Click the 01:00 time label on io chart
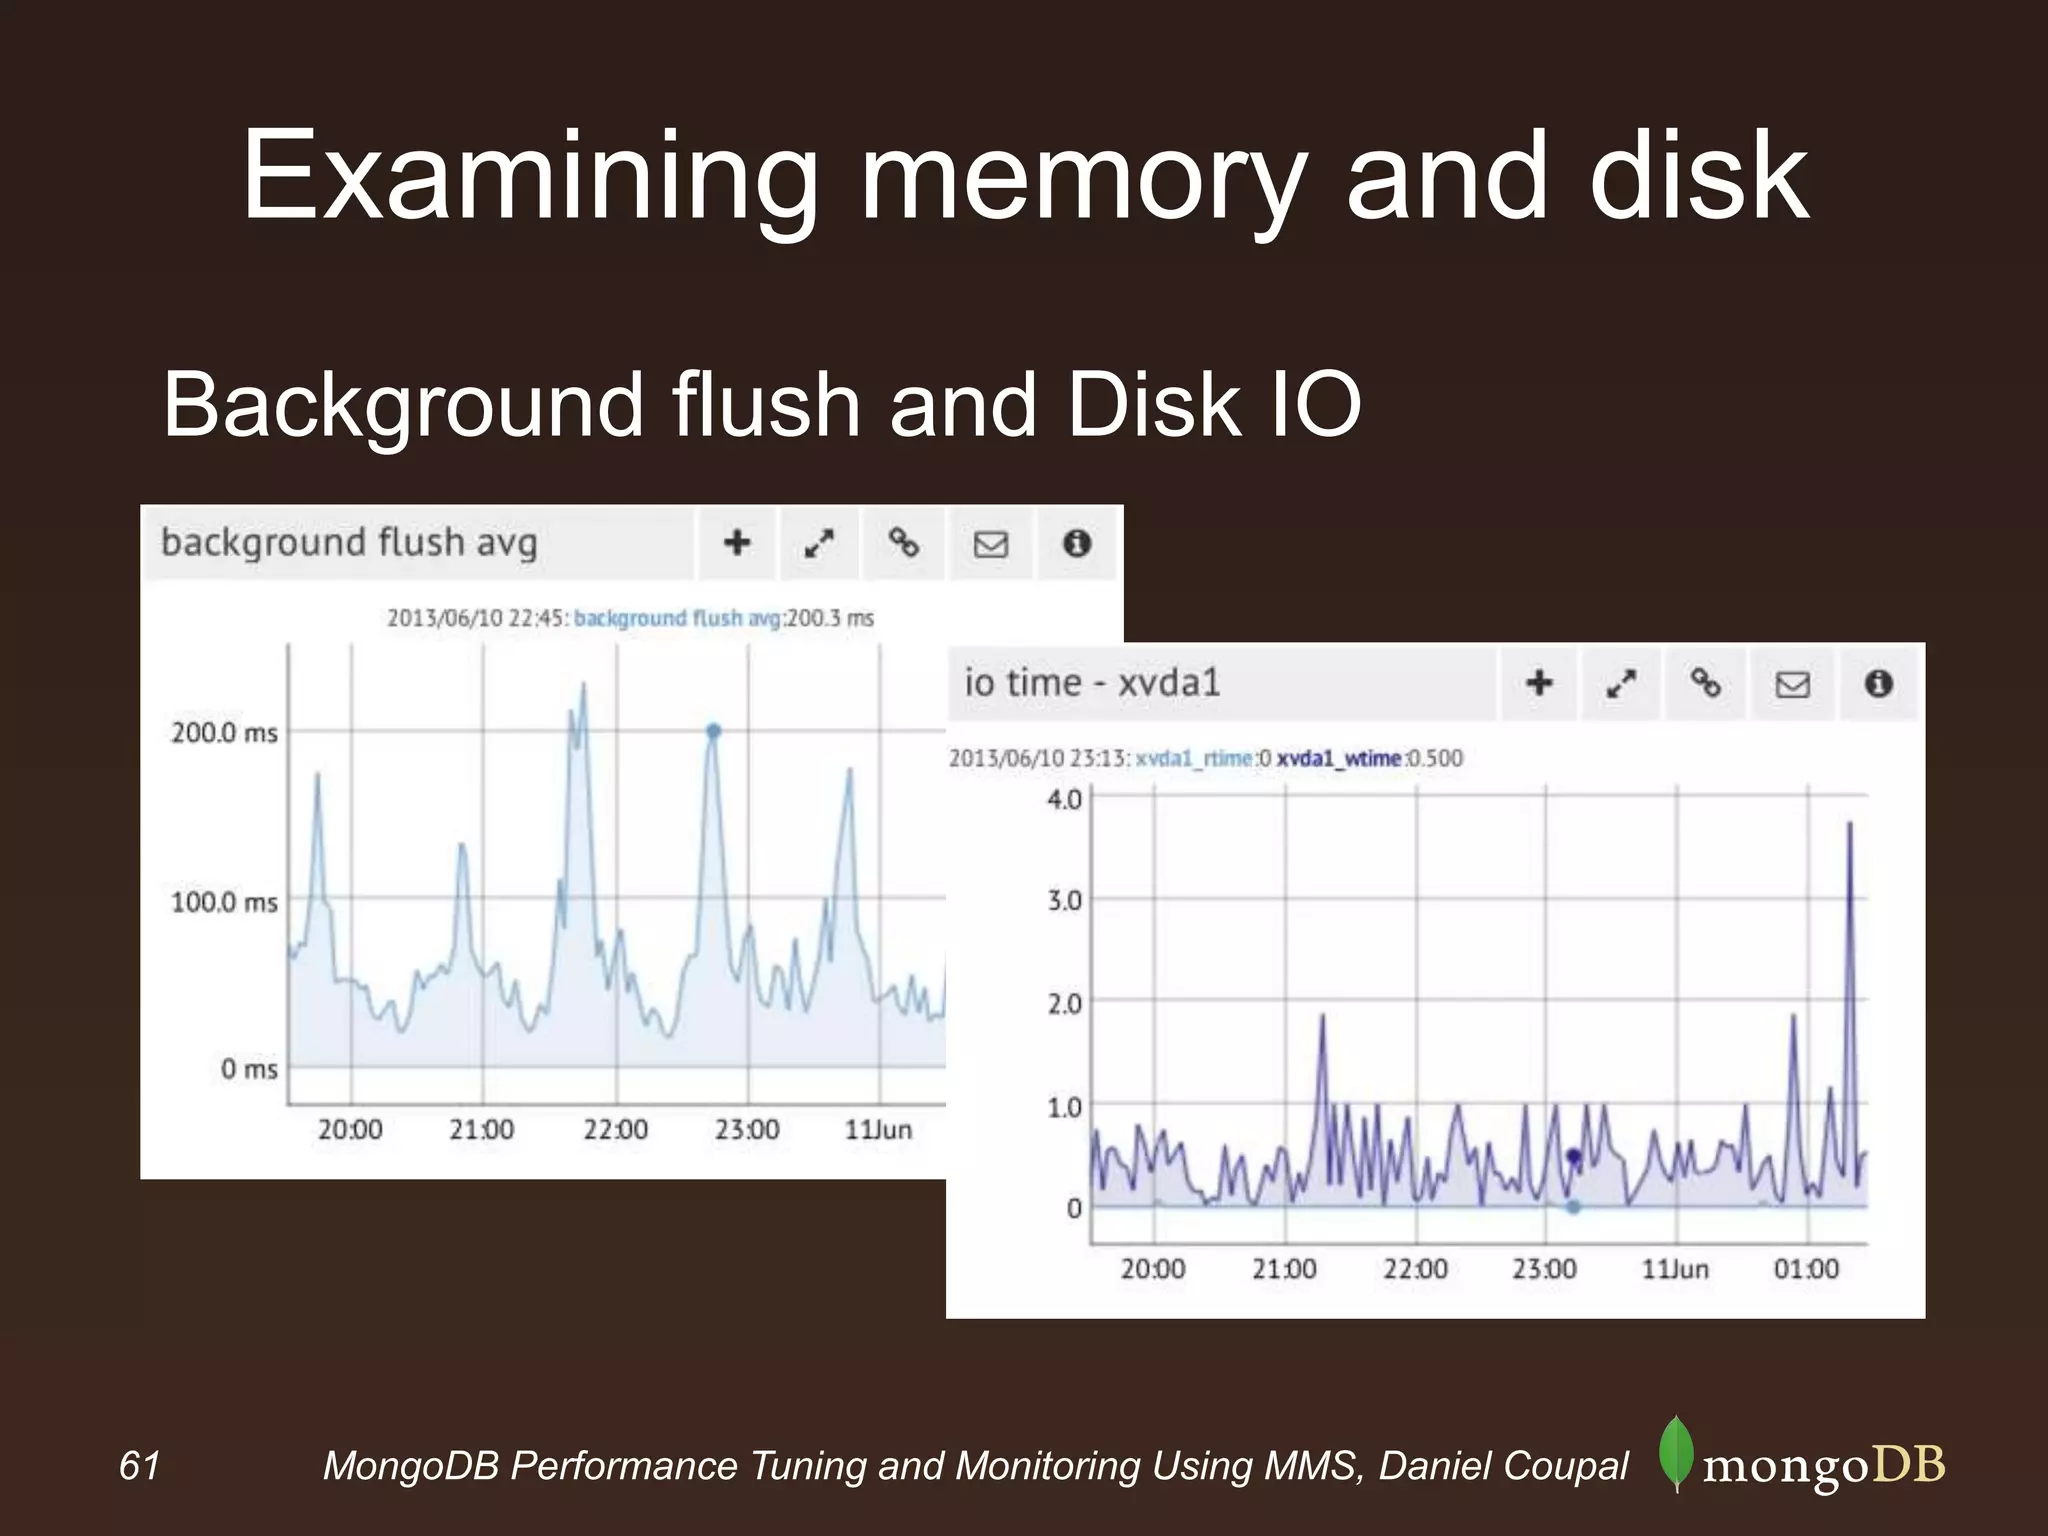This screenshot has width=2048, height=1536. coord(1806,1269)
